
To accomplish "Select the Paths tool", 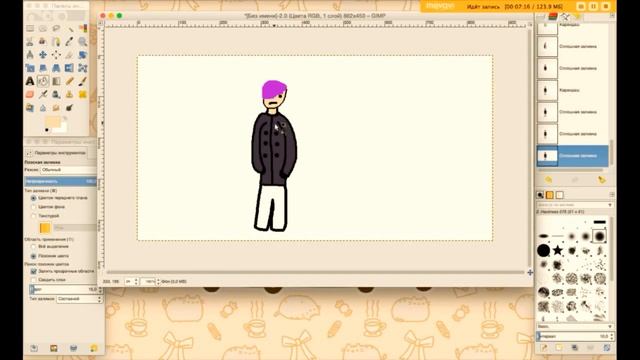I will click(x=56, y=42).
